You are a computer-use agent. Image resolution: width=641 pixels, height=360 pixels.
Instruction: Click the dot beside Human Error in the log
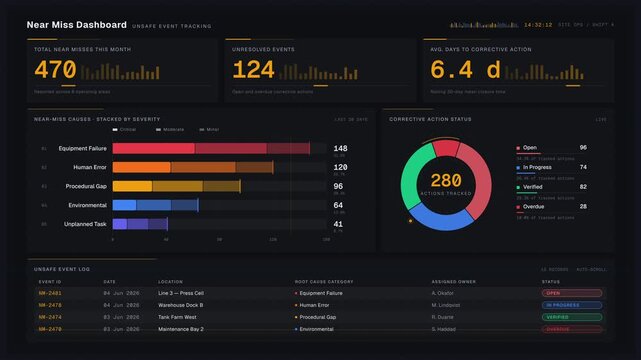(296, 305)
